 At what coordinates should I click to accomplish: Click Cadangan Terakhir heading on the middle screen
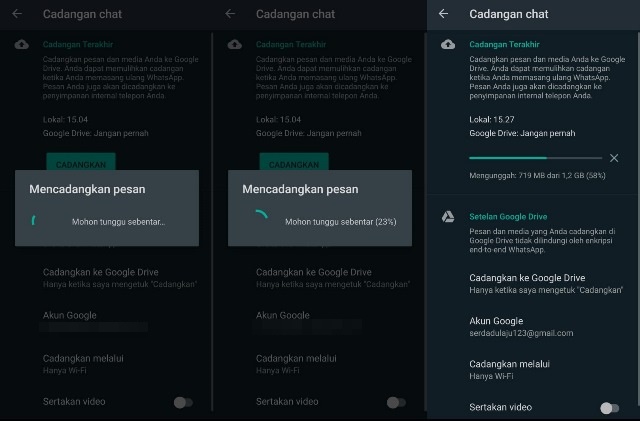pyautogui.click(x=291, y=45)
